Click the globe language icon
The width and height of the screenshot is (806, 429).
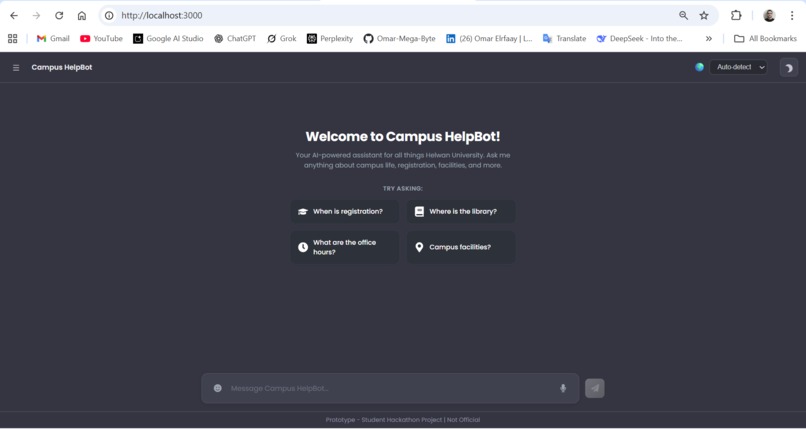tap(699, 67)
